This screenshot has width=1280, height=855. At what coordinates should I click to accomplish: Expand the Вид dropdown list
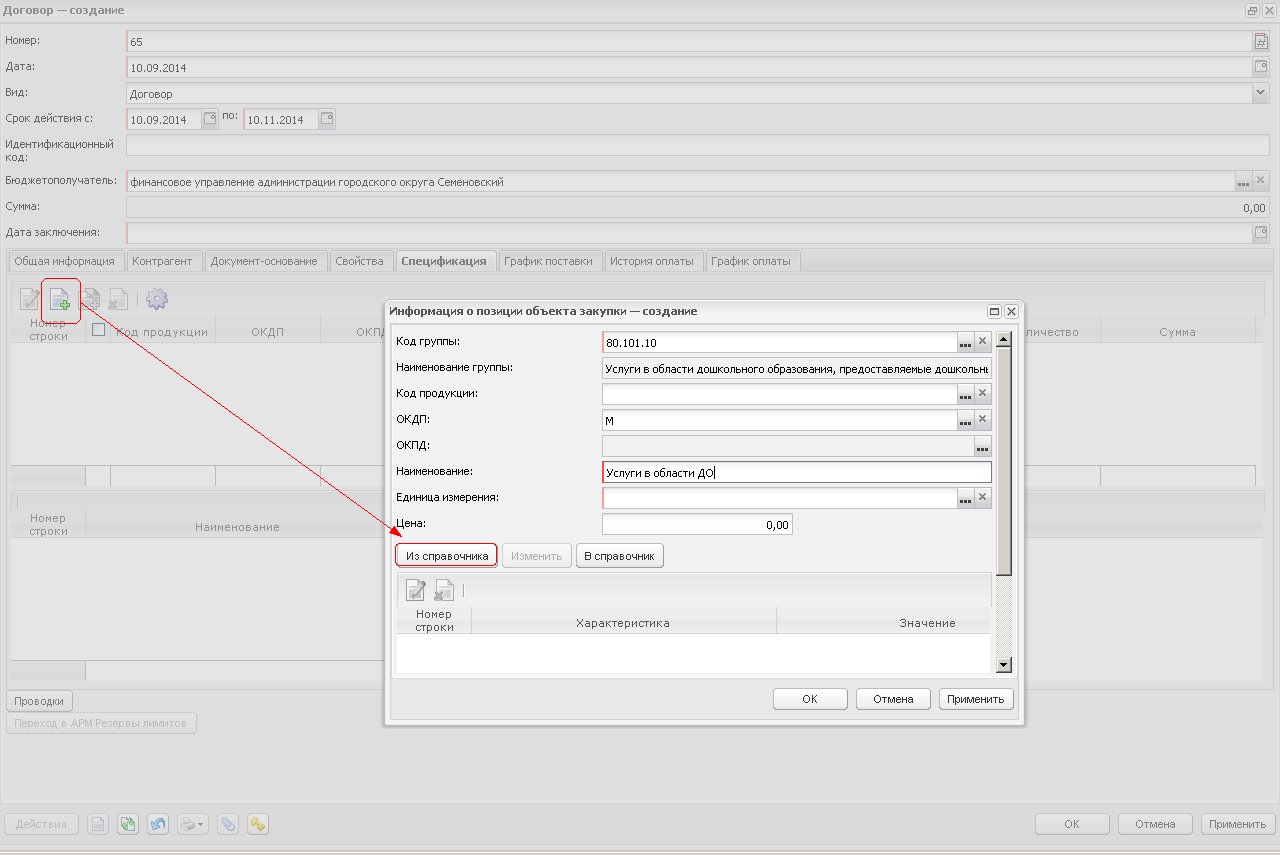[x=1260, y=93]
